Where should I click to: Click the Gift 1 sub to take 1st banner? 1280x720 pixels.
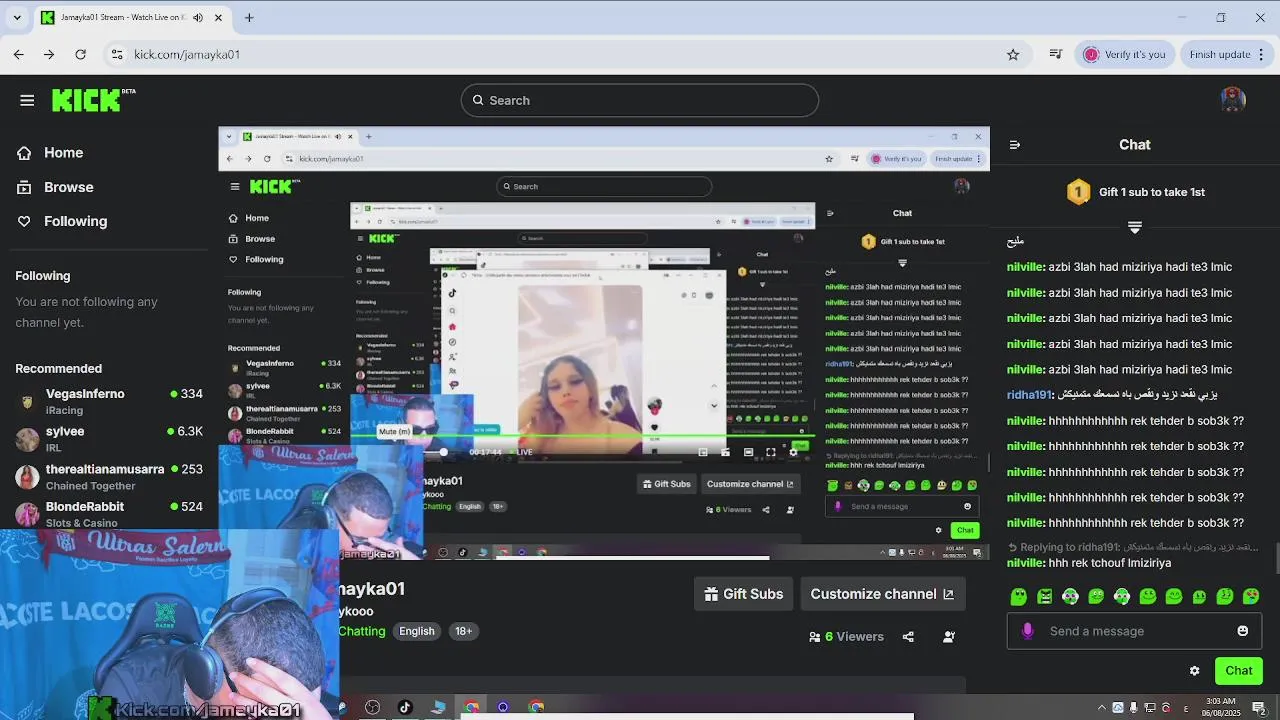click(1135, 192)
